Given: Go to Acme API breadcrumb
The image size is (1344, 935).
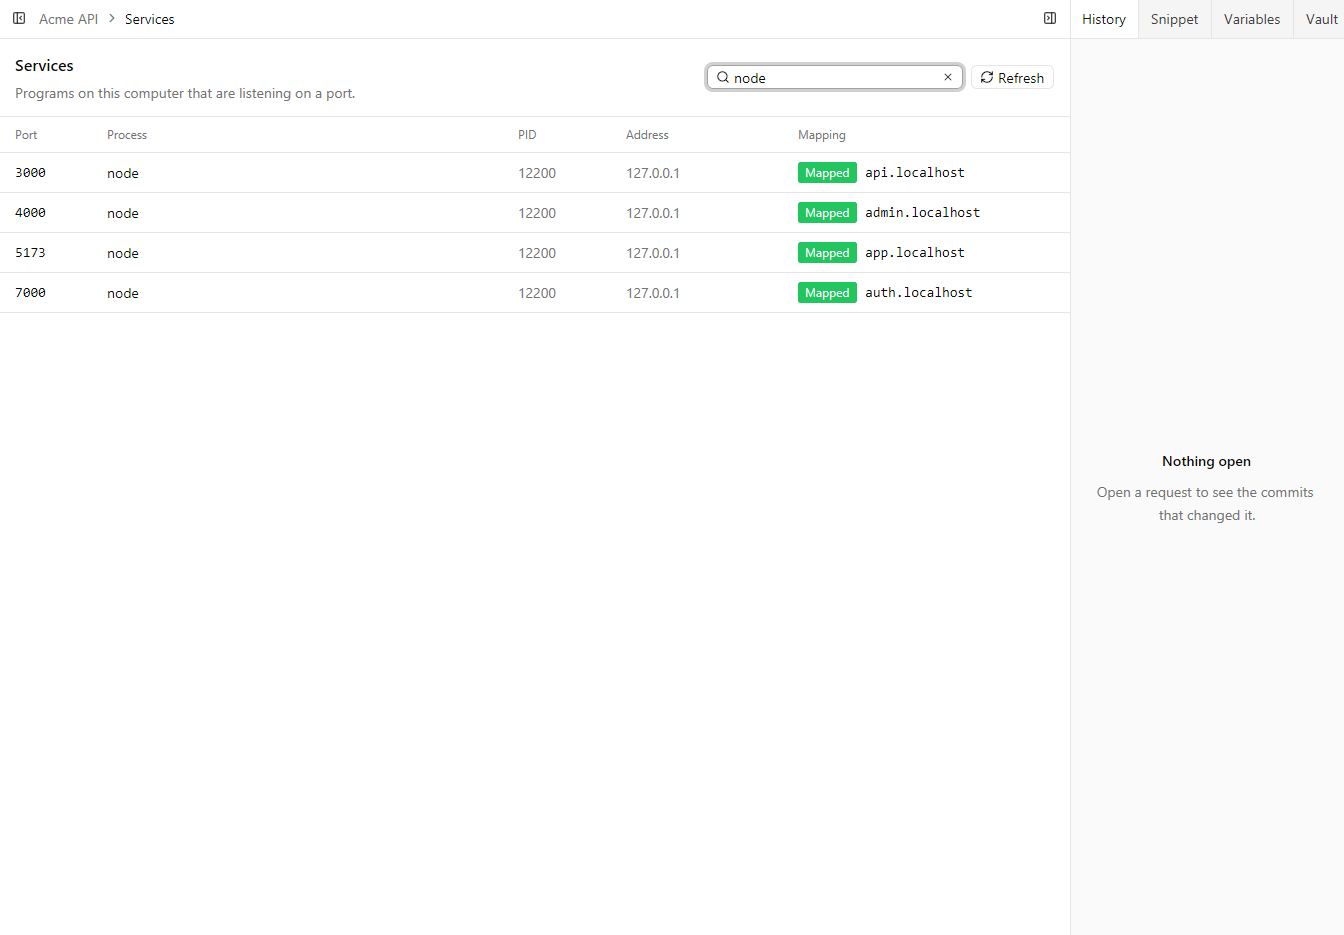Looking at the screenshot, I should coord(68,19).
